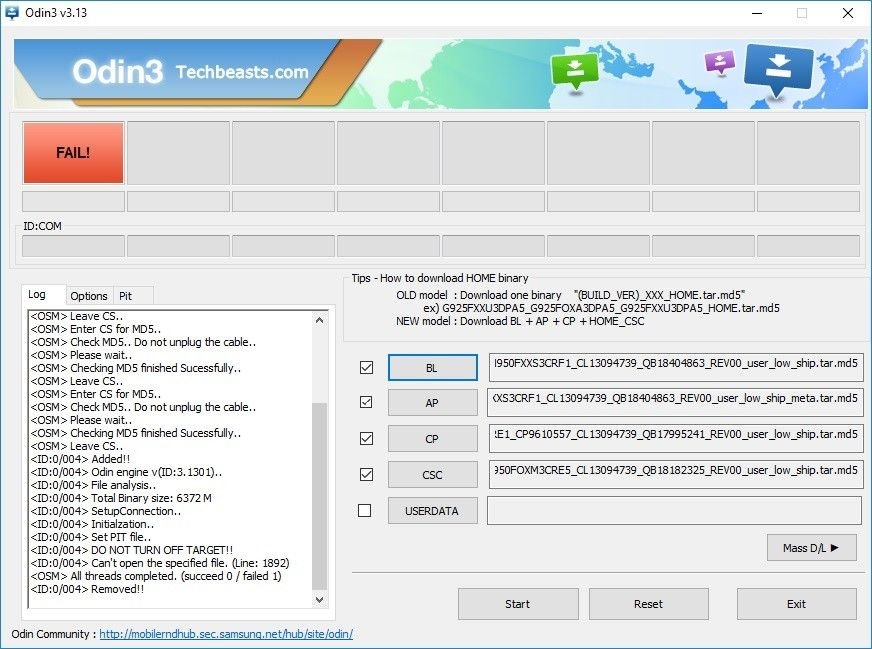
Task: Click the log scrollbar up arrow
Action: click(319, 320)
